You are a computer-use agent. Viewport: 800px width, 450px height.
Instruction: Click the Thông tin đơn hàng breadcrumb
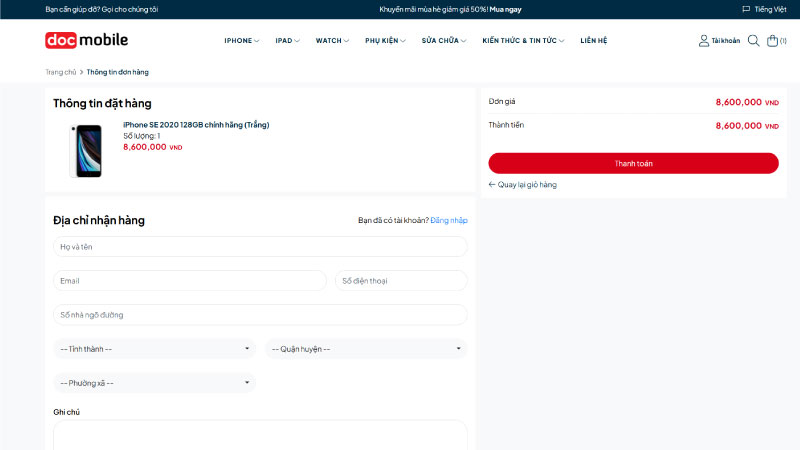pyautogui.click(x=117, y=72)
